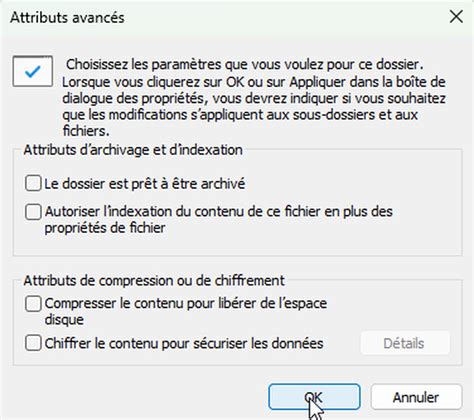Click the 'Attributs de compression ou de chiffrement' heading
The width and height of the screenshot is (474, 420).
154,281
